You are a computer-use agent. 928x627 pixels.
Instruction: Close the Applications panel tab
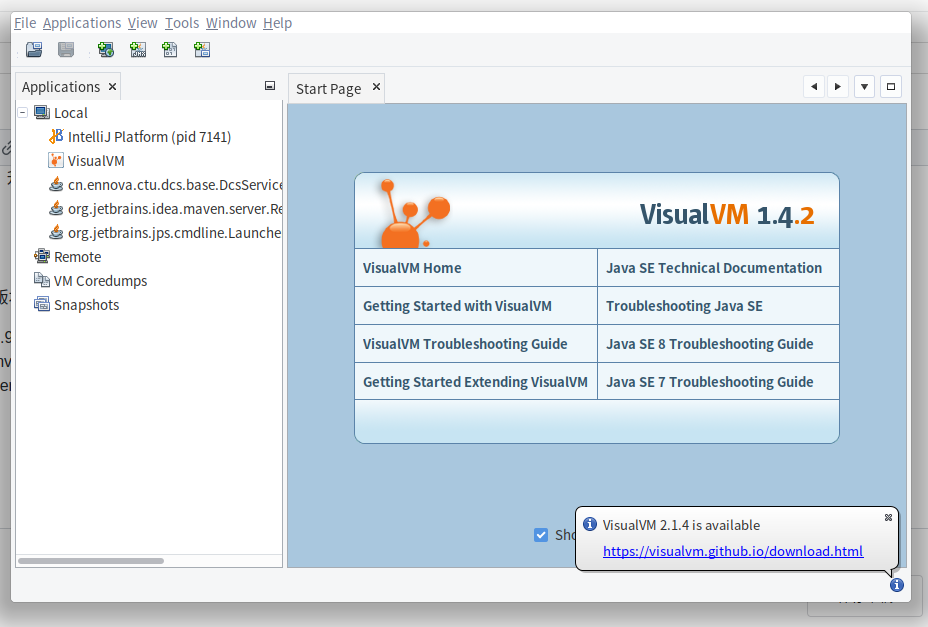point(112,87)
